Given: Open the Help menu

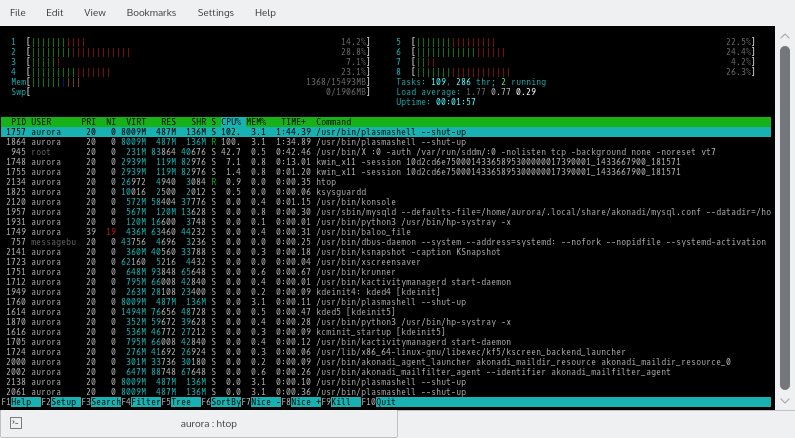Looking at the screenshot, I should coord(265,13).
